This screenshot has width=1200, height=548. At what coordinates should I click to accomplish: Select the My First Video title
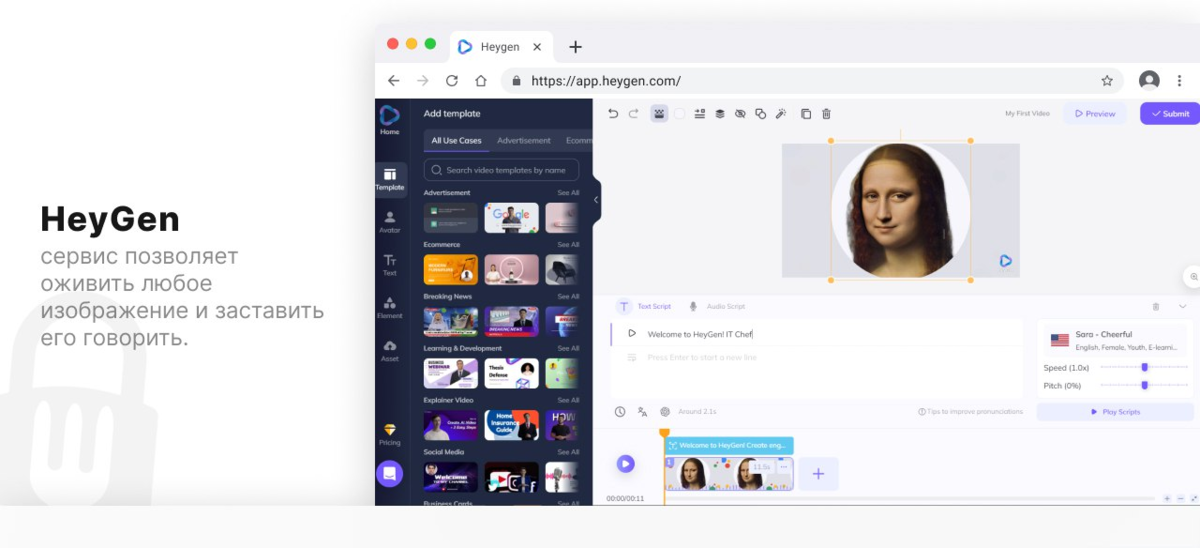[1027, 113]
